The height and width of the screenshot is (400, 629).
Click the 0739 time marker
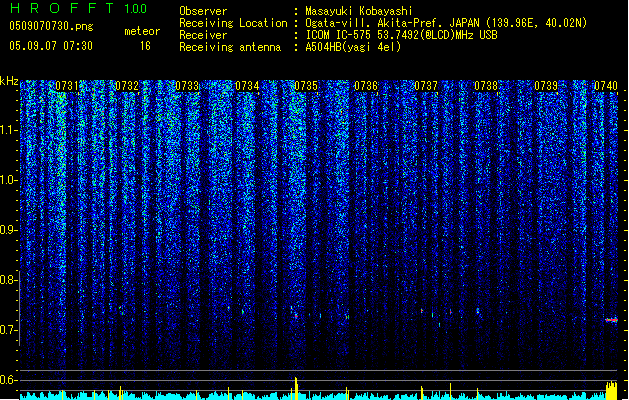click(x=546, y=86)
